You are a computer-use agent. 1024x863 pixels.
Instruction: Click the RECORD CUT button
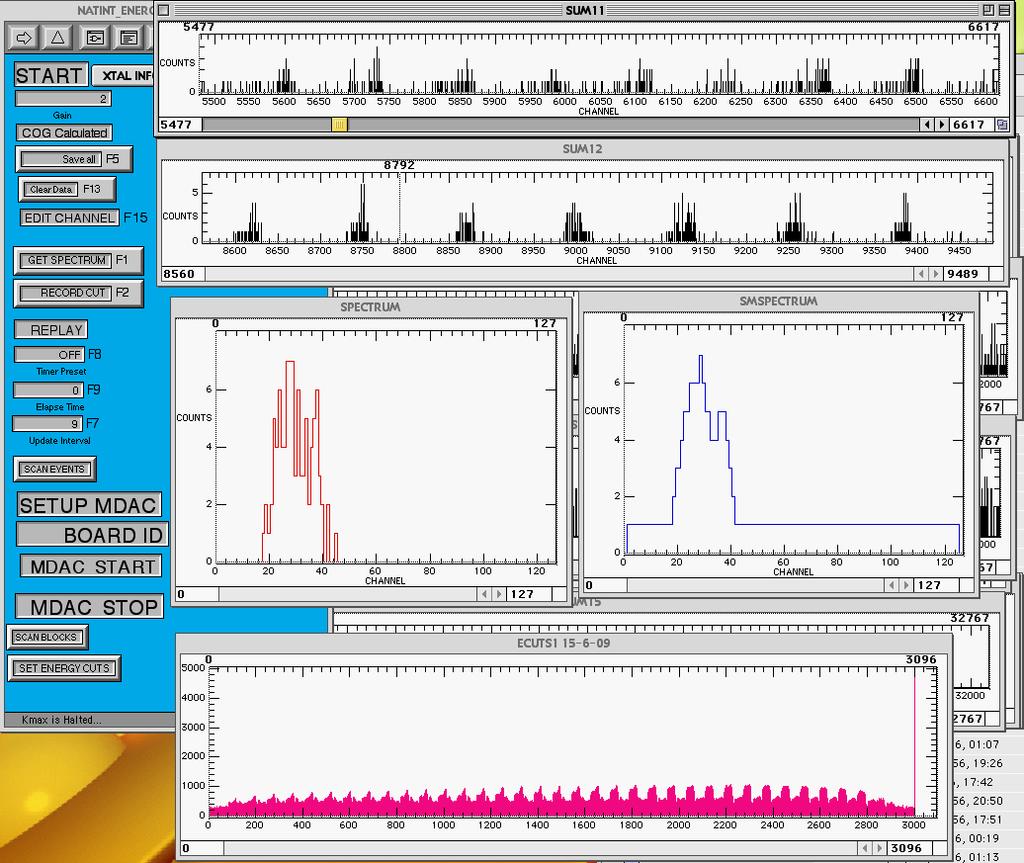[78, 293]
